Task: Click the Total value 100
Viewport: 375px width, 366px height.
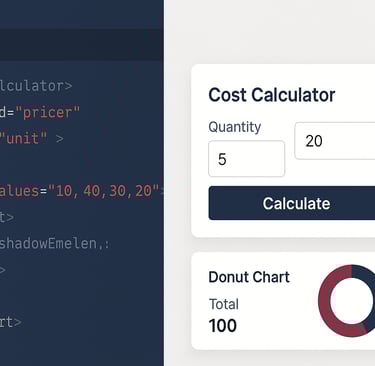Action: pos(223,326)
